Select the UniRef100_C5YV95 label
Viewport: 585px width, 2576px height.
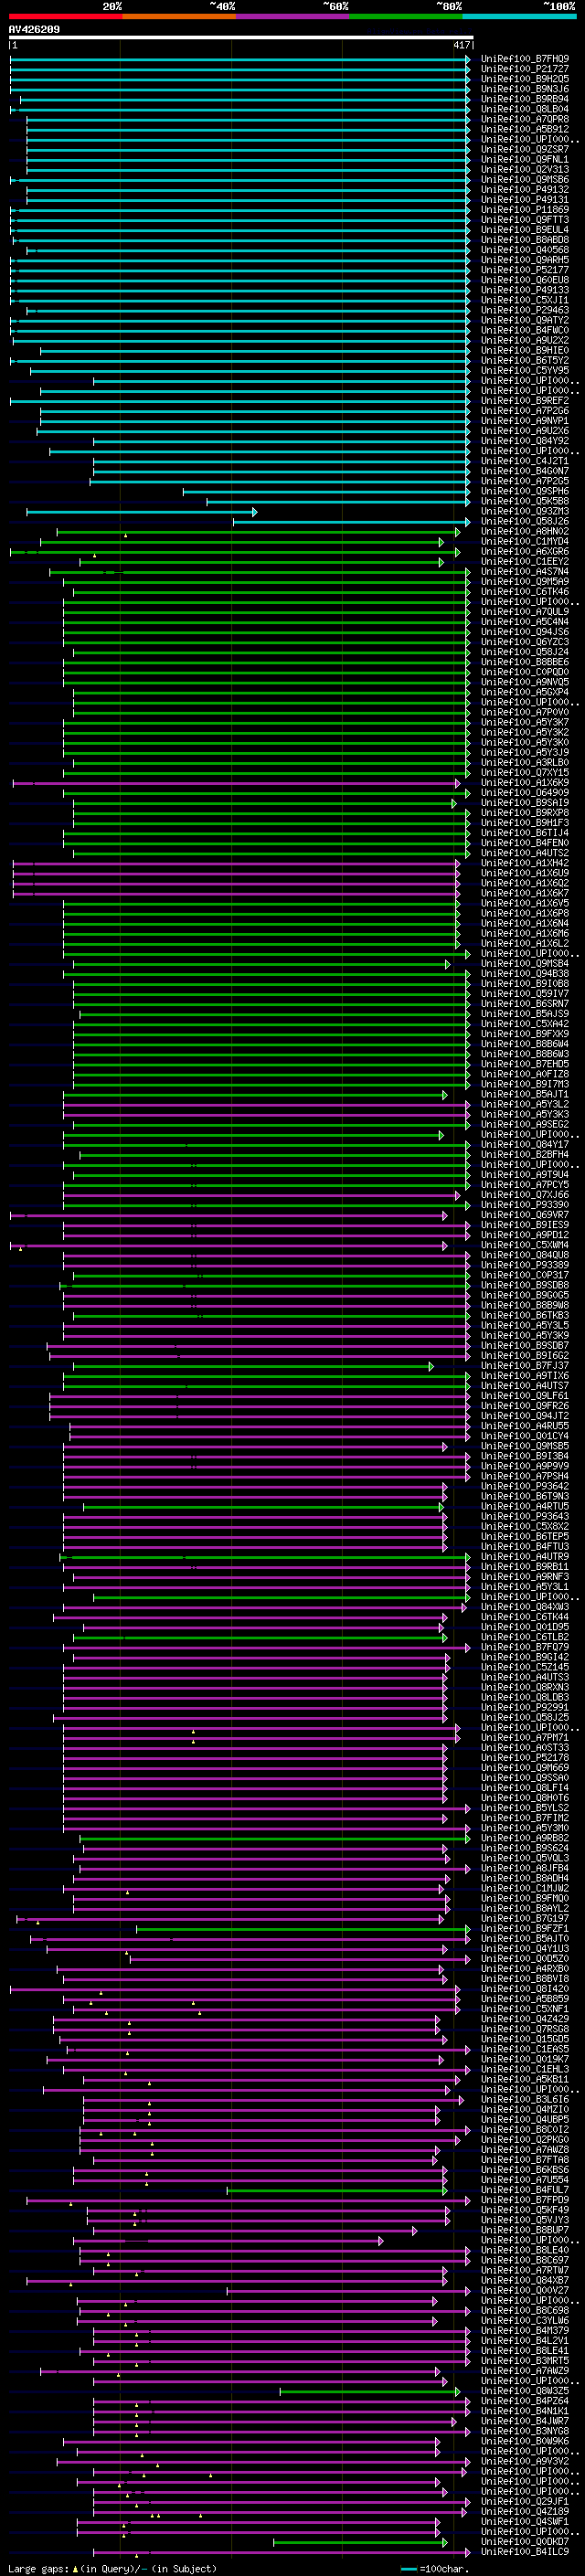525,371
